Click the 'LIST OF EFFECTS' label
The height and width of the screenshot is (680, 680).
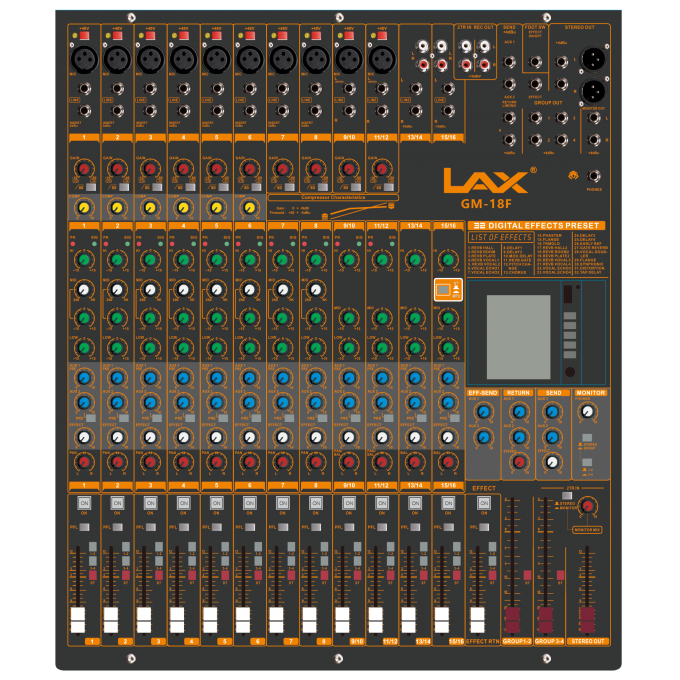point(501,237)
